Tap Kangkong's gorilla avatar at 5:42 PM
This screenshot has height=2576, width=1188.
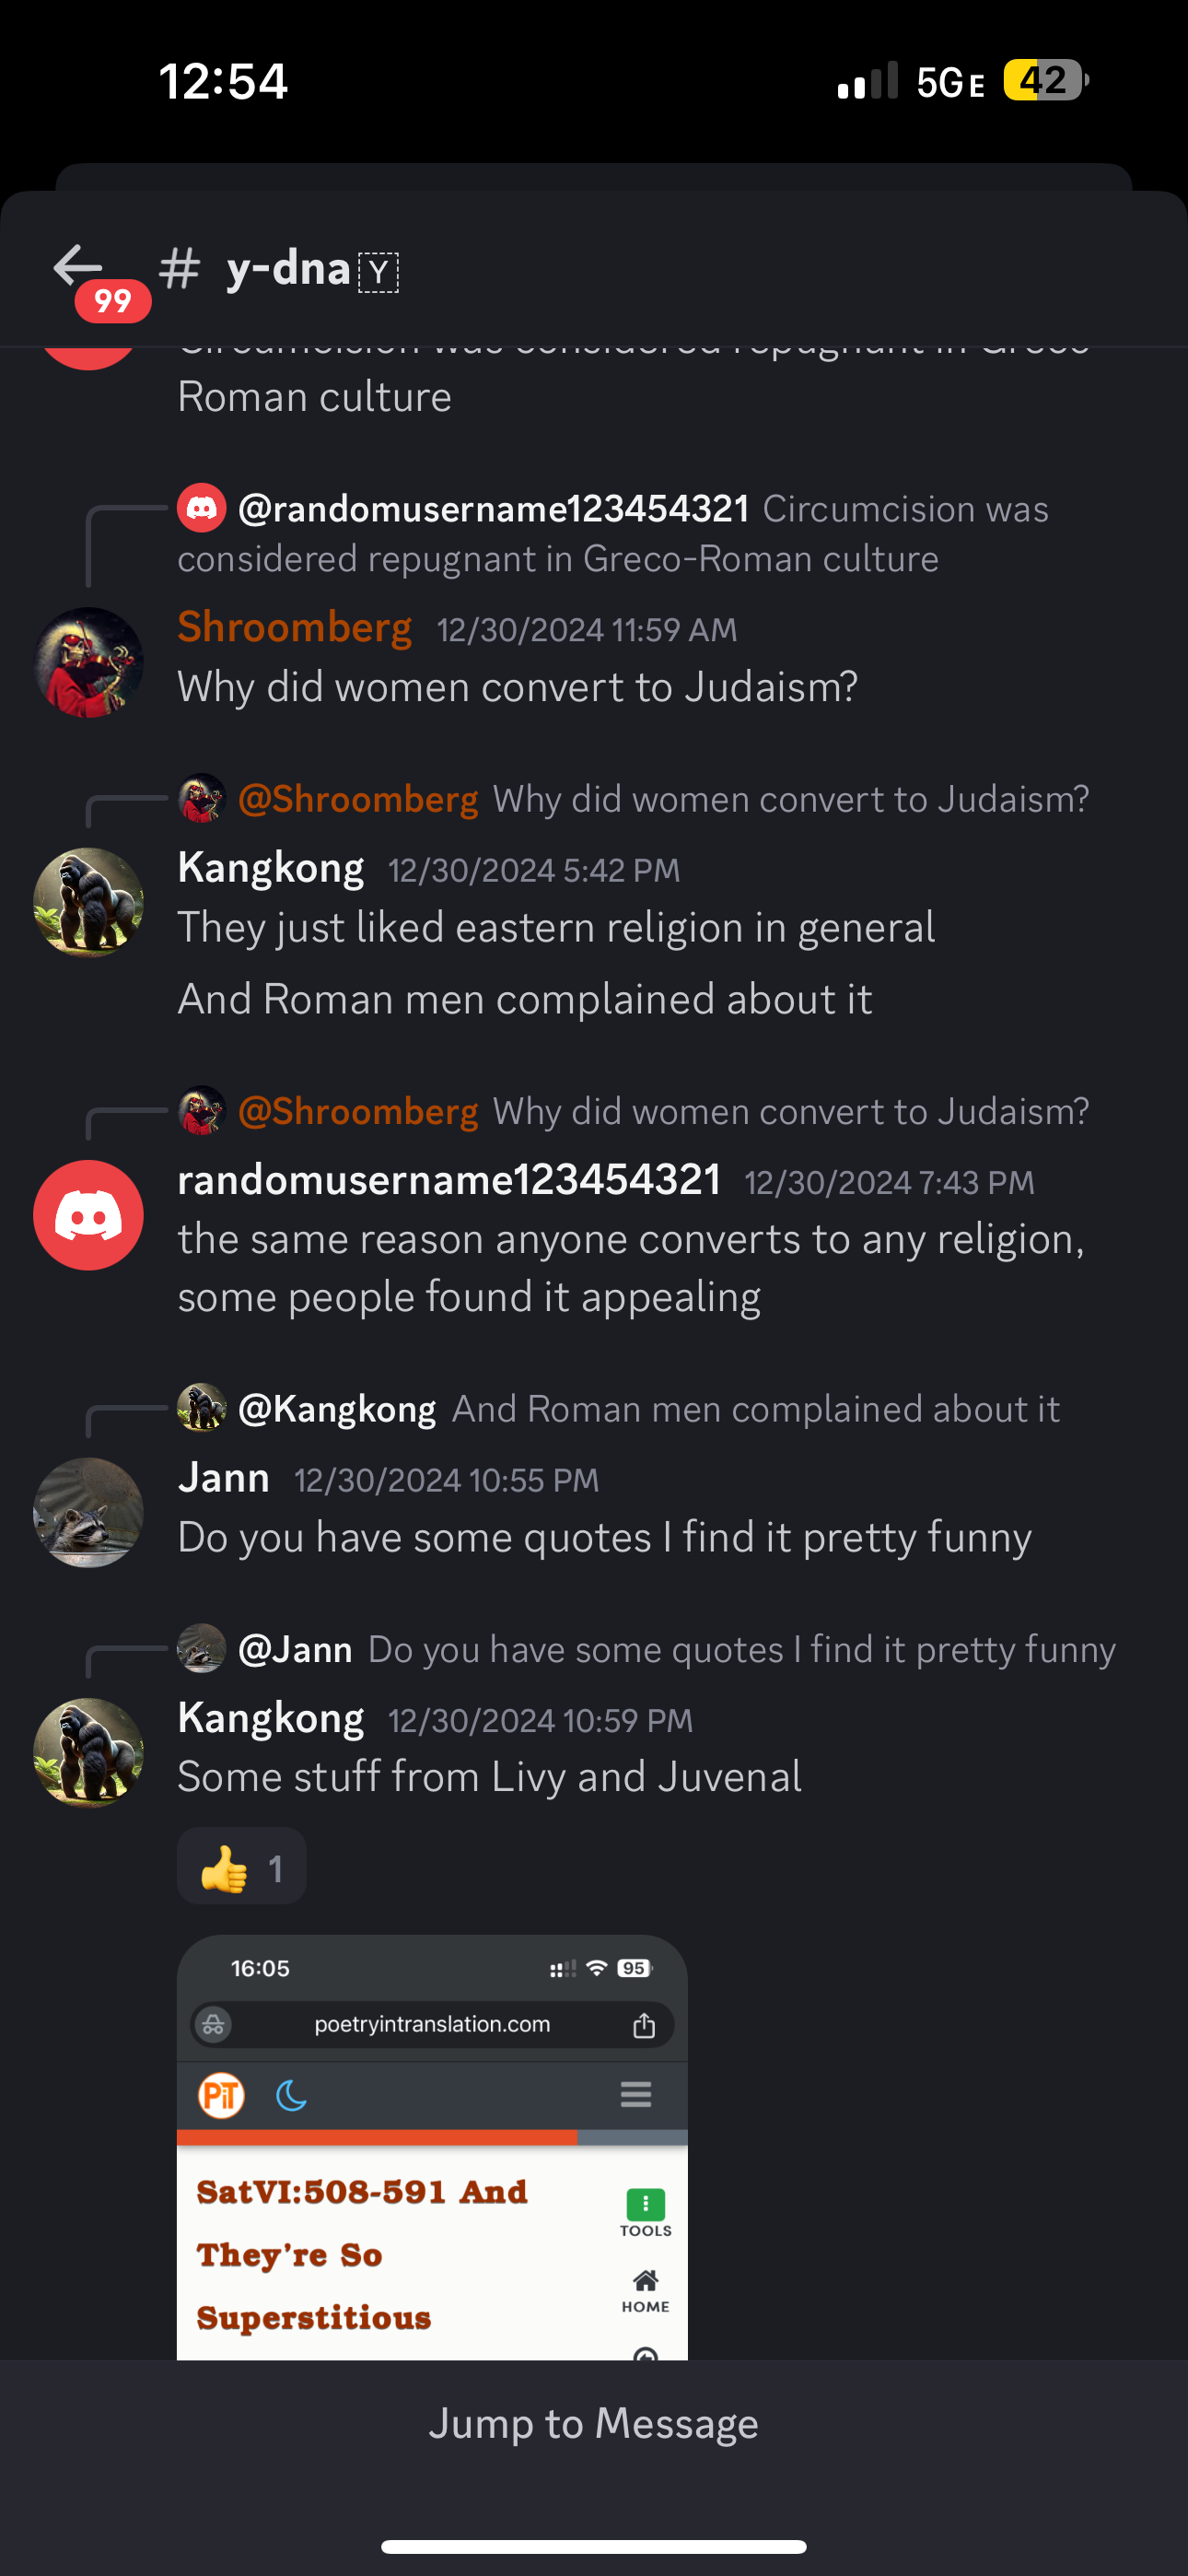[x=88, y=902]
